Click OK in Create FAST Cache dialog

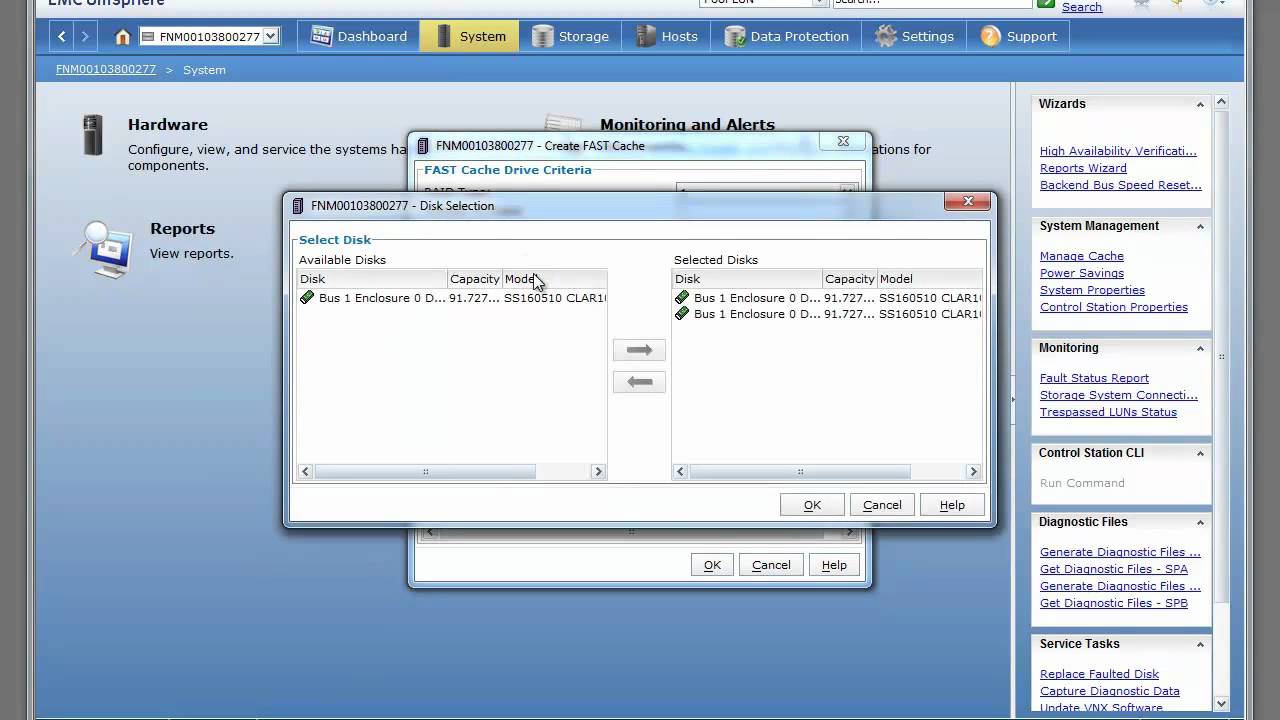(712, 565)
